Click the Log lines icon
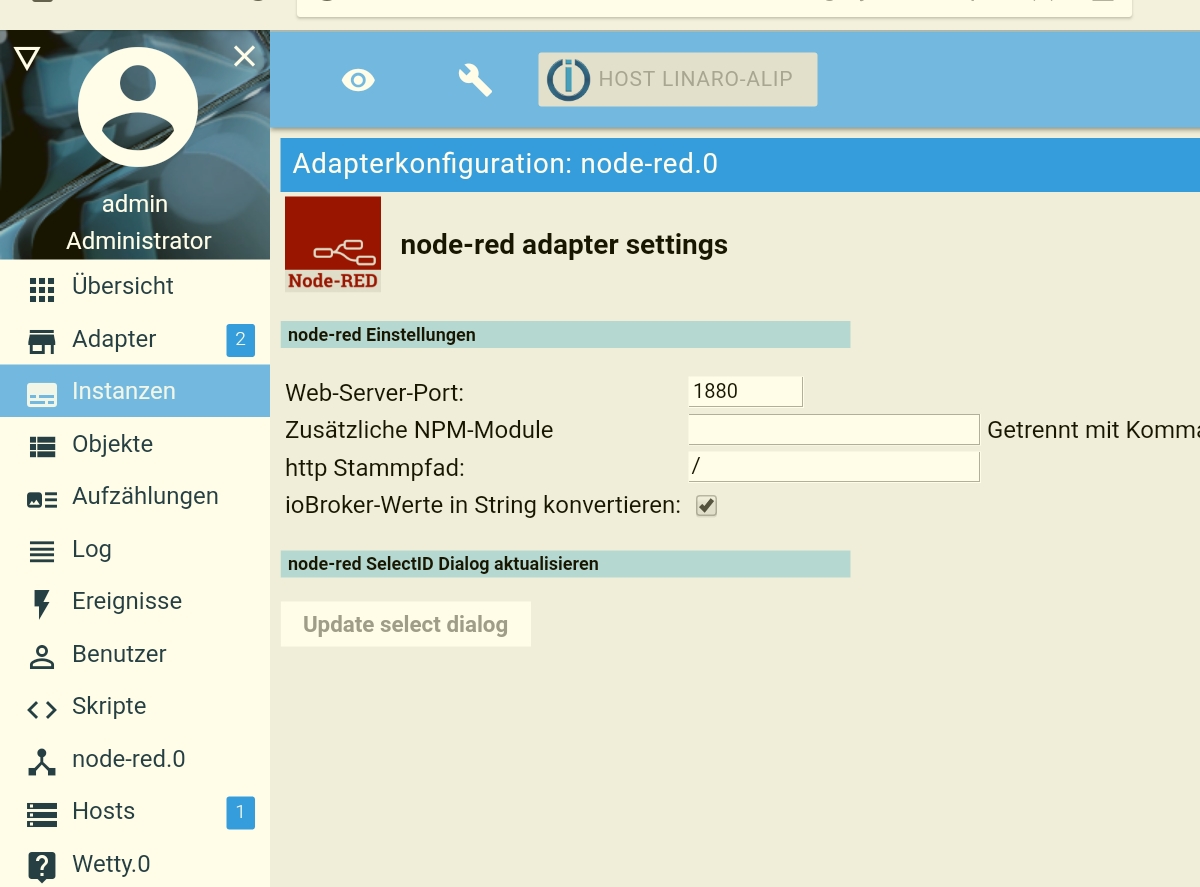This screenshot has width=1200, height=887. point(41,552)
